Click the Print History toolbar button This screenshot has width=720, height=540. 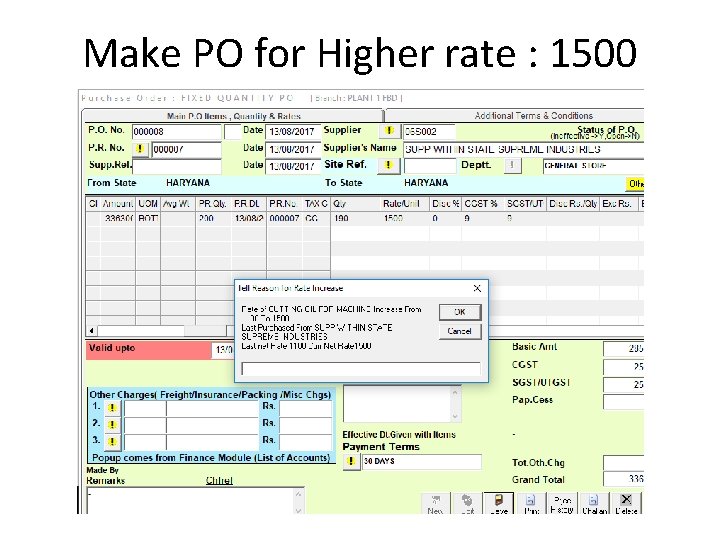coord(562,504)
